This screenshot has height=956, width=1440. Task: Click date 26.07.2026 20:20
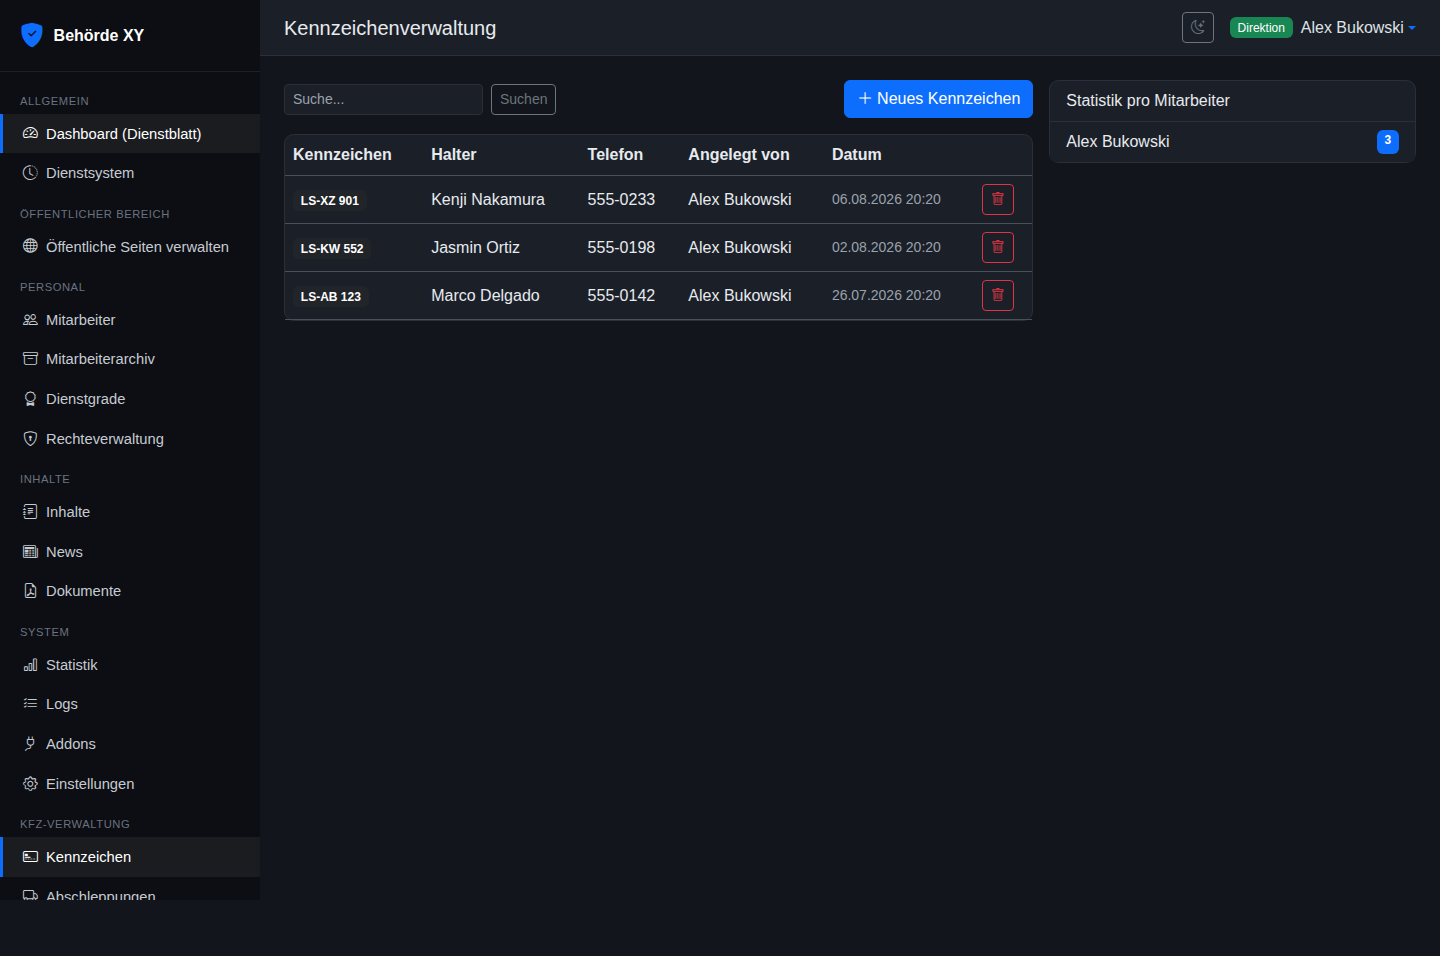pyautogui.click(x=886, y=295)
